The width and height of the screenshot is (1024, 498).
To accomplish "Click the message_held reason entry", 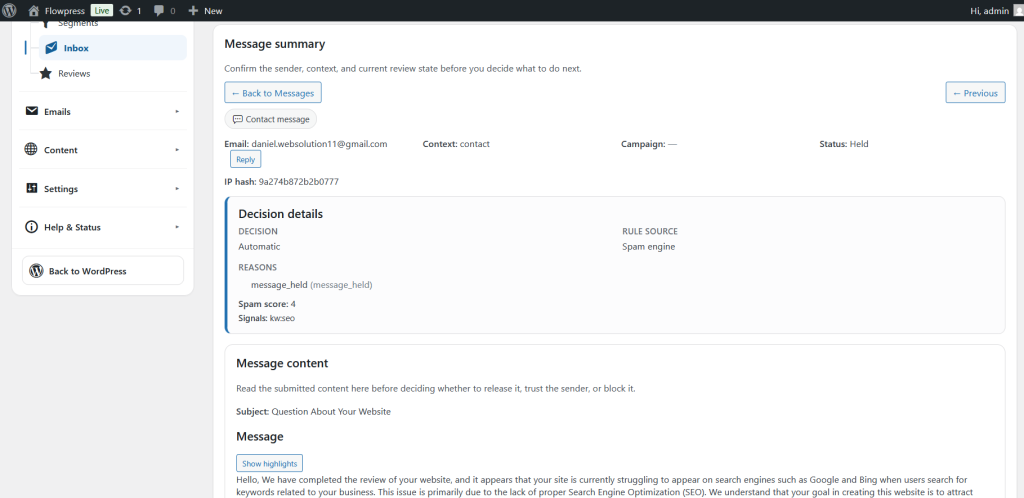I will coord(312,285).
